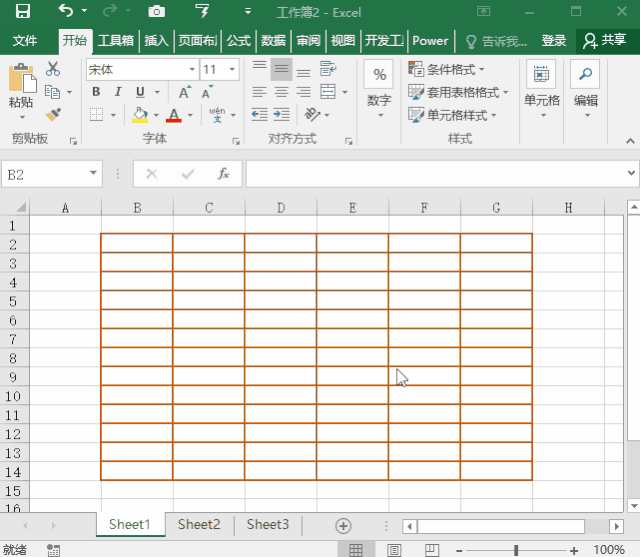This screenshot has height=557, width=640.
Task: Open Customize Quick Access Toolbar arrow
Action: point(248,11)
